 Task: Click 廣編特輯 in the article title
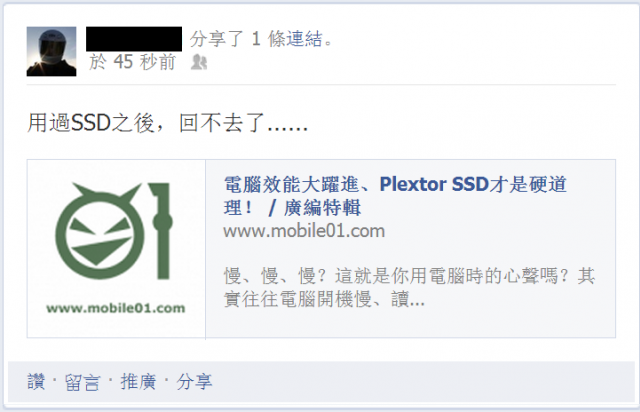point(322,208)
